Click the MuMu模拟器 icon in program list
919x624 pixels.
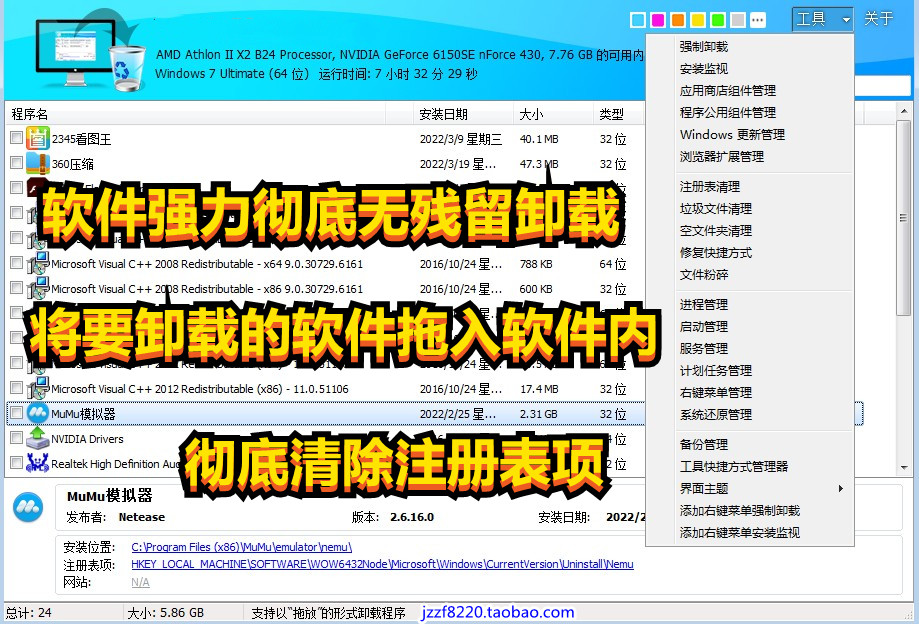coord(38,412)
